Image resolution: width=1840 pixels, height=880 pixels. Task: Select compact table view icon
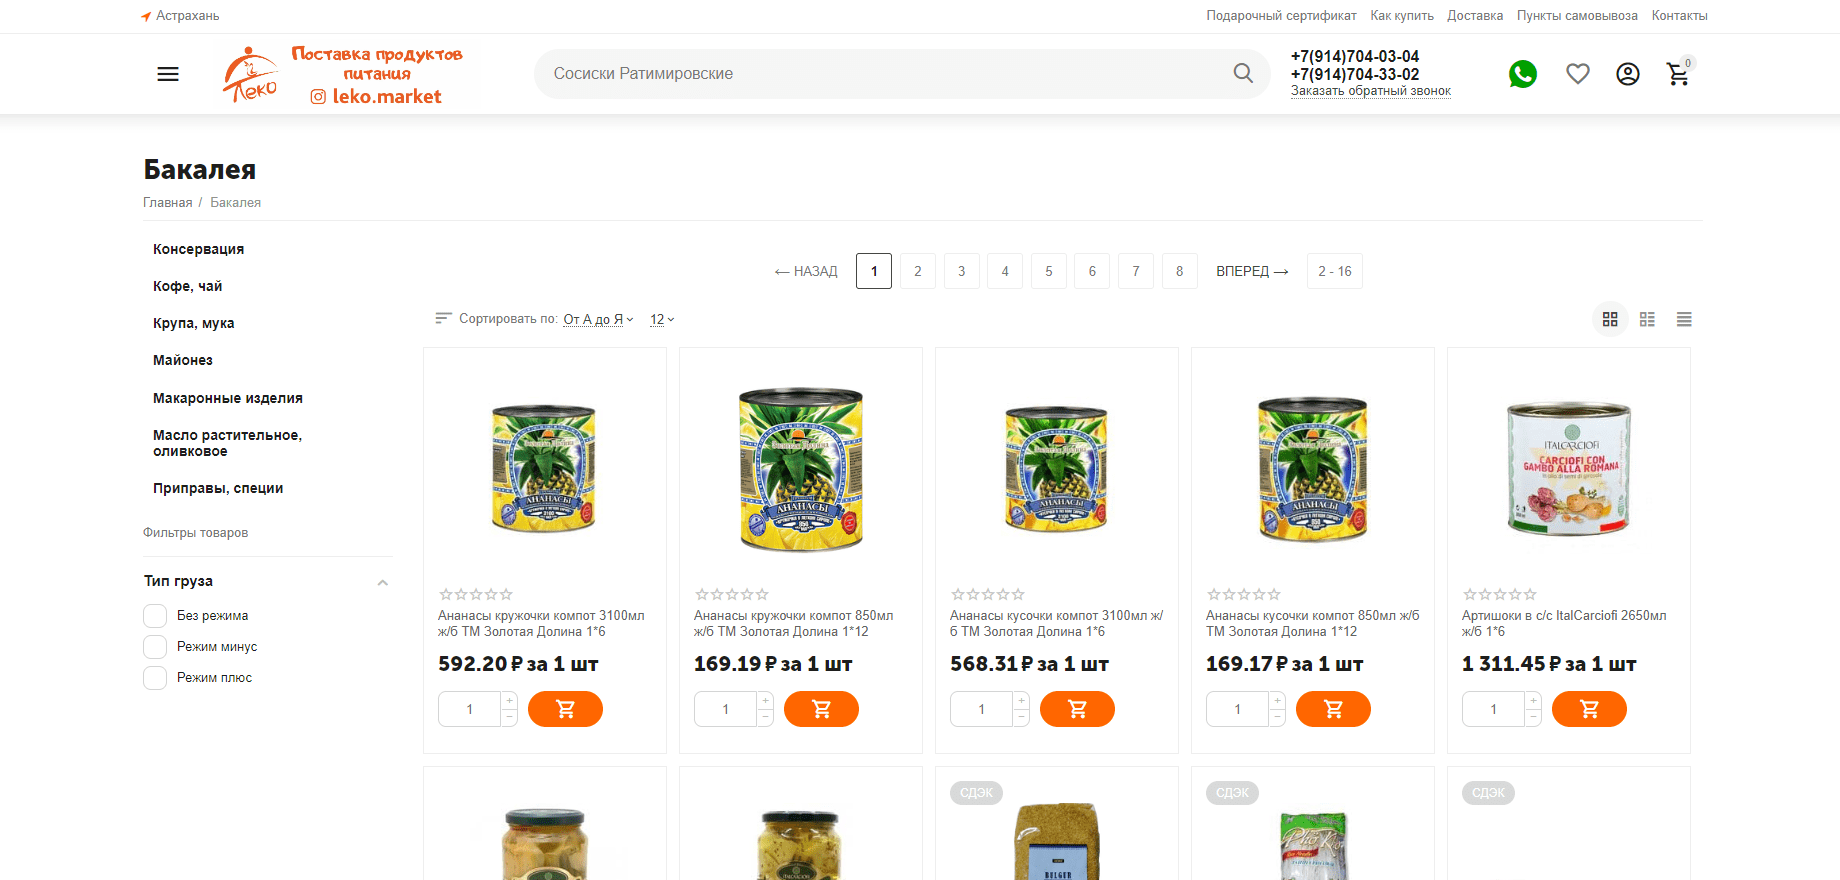[x=1684, y=319]
